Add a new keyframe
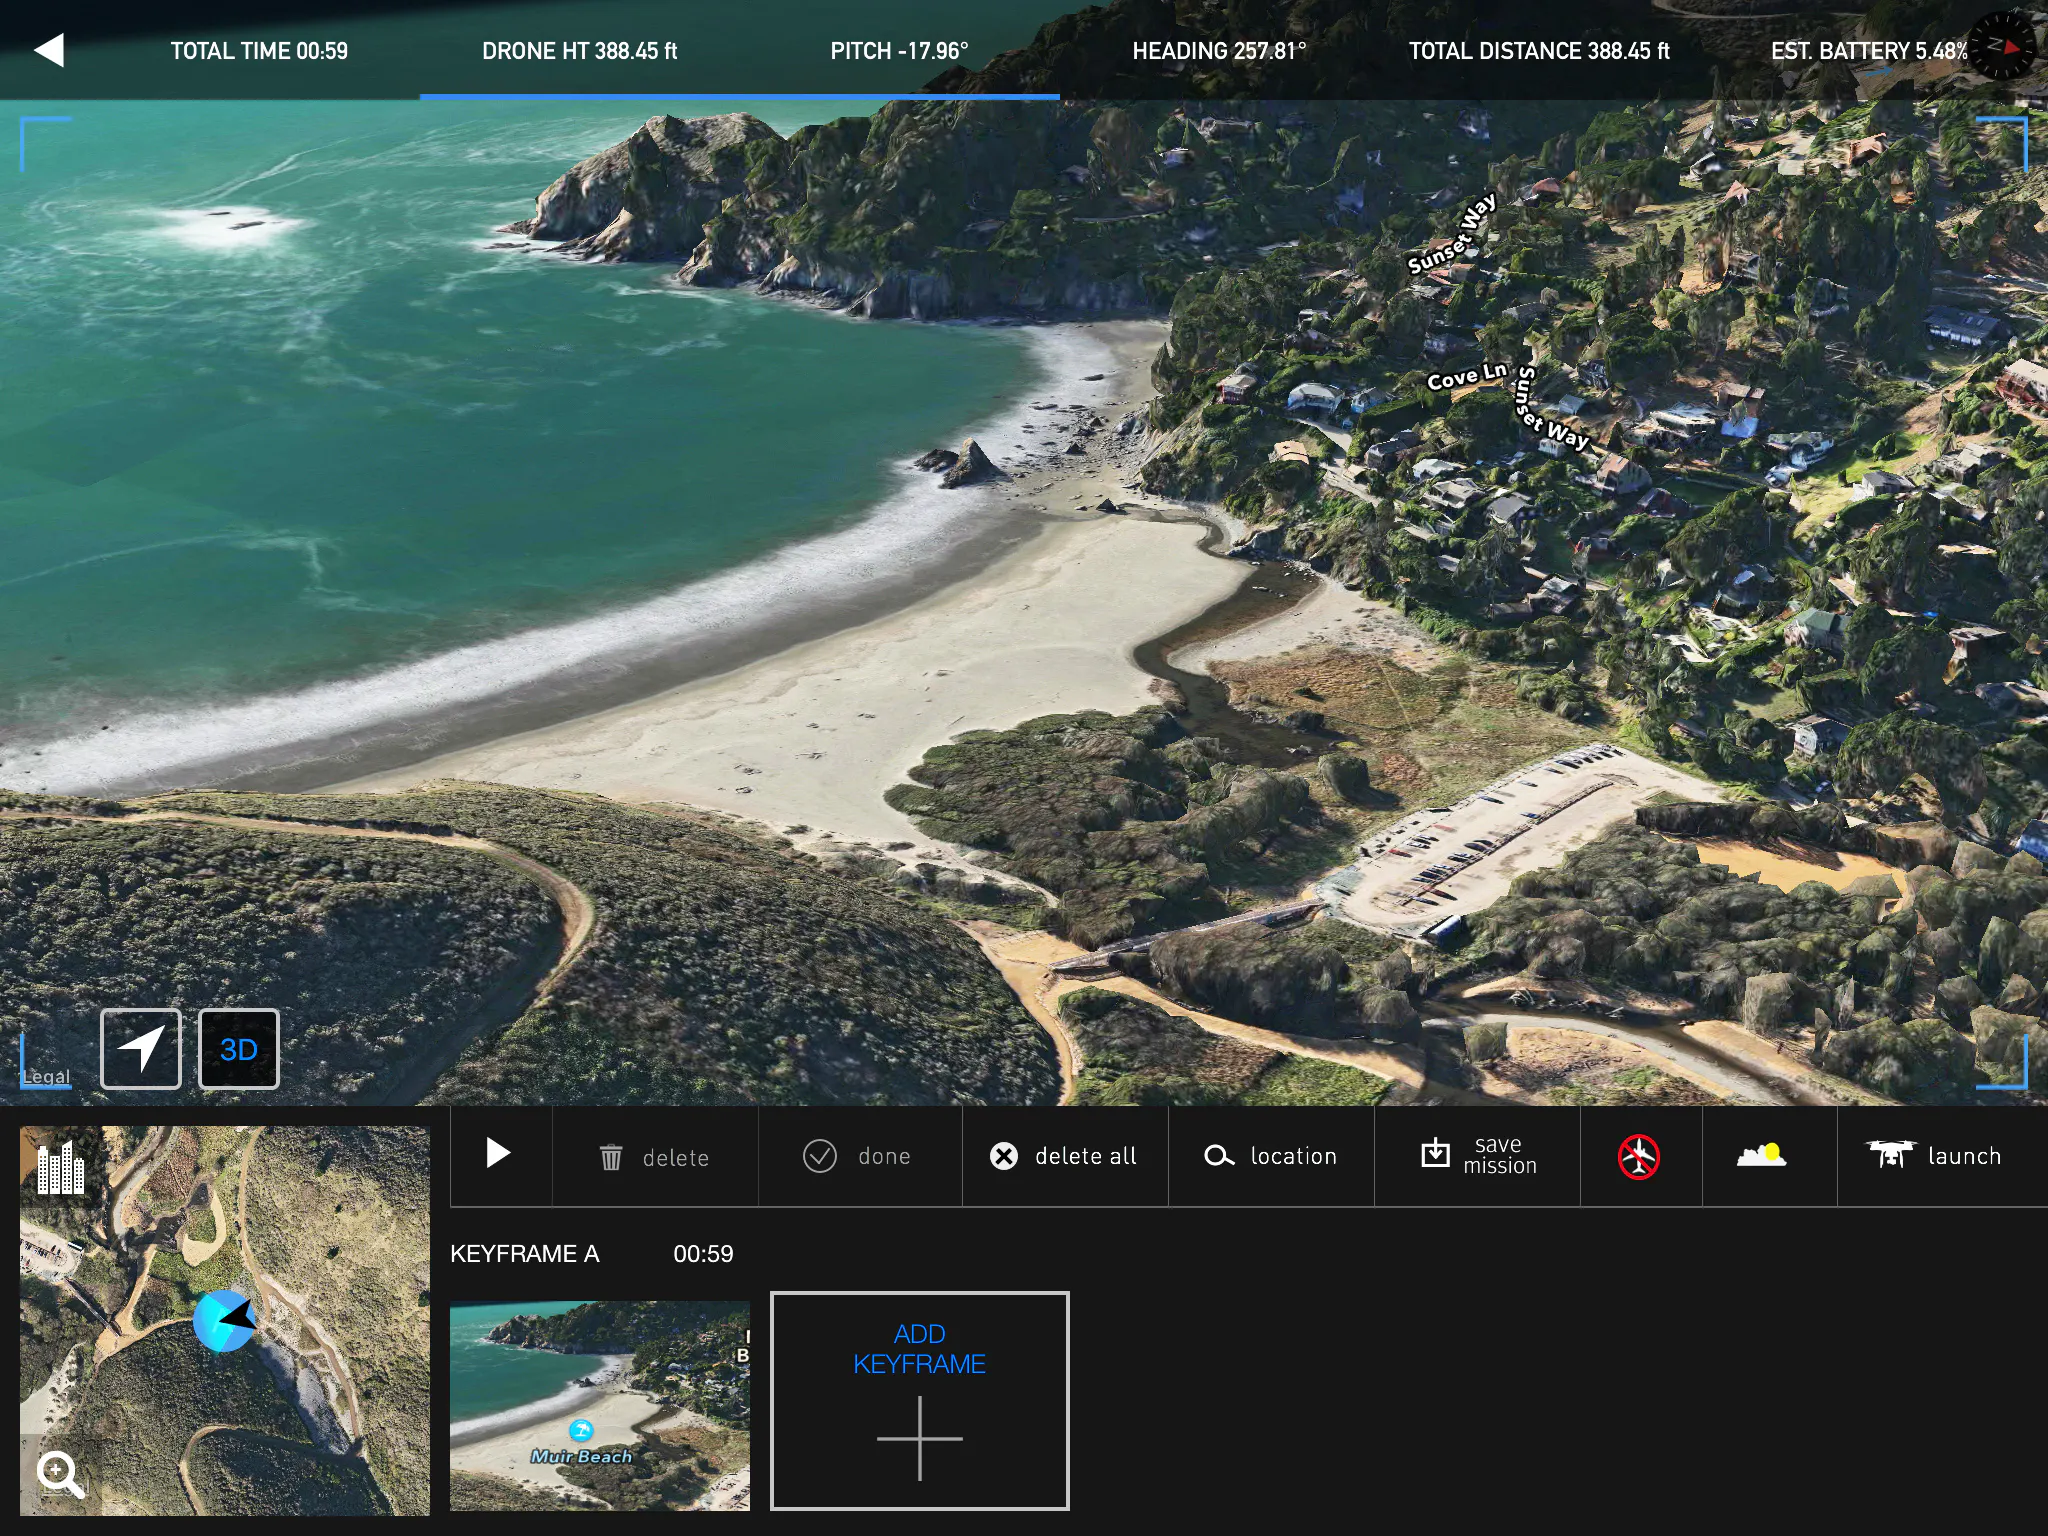 (x=919, y=1400)
